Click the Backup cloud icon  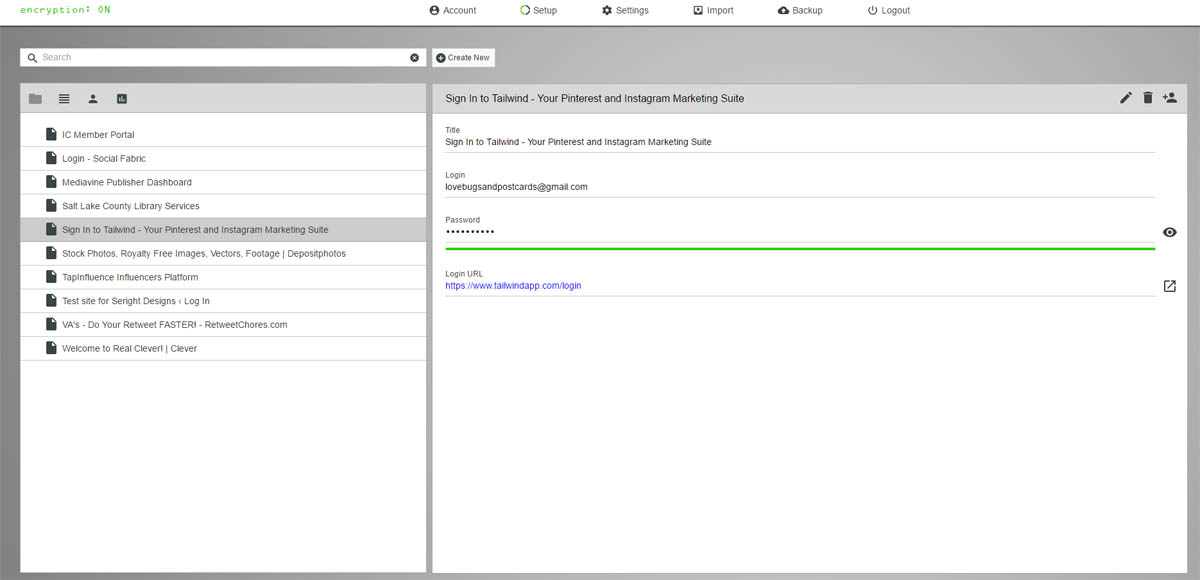(783, 10)
